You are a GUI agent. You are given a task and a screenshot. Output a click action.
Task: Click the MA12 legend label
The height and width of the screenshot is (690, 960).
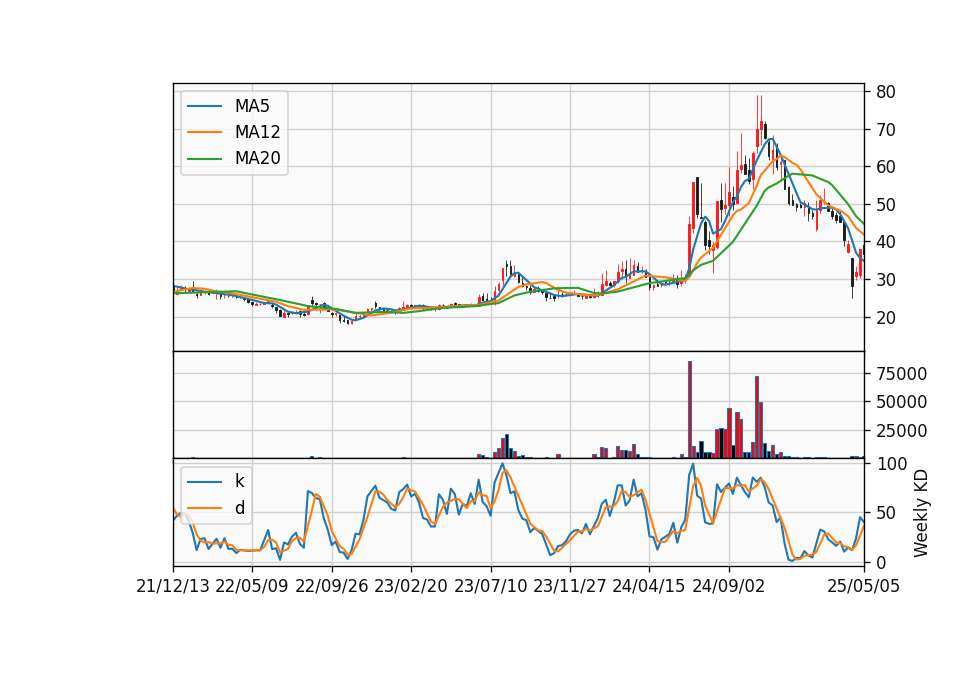(x=257, y=132)
